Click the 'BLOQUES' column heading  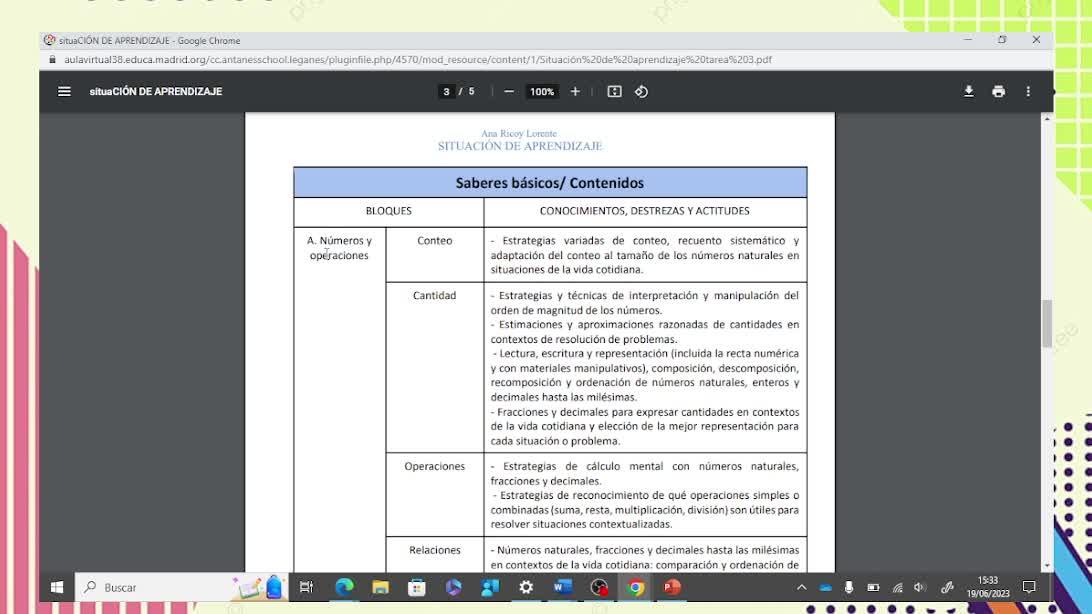coord(389,211)
